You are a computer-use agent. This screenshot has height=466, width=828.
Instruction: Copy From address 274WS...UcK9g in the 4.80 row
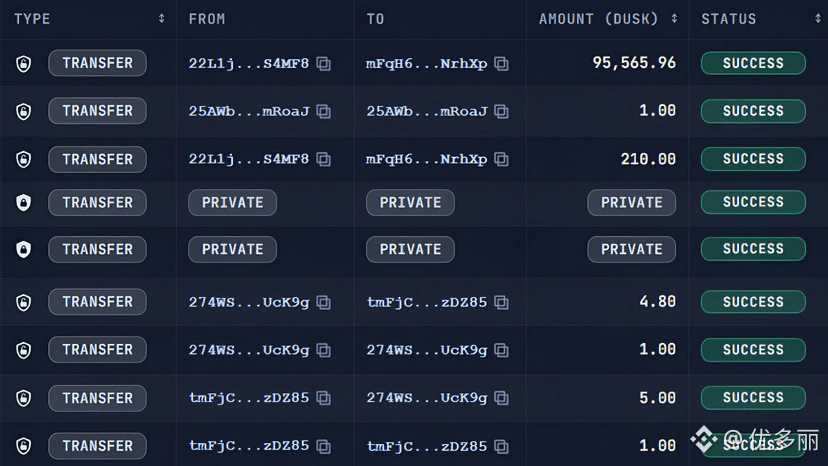point(324,302)
